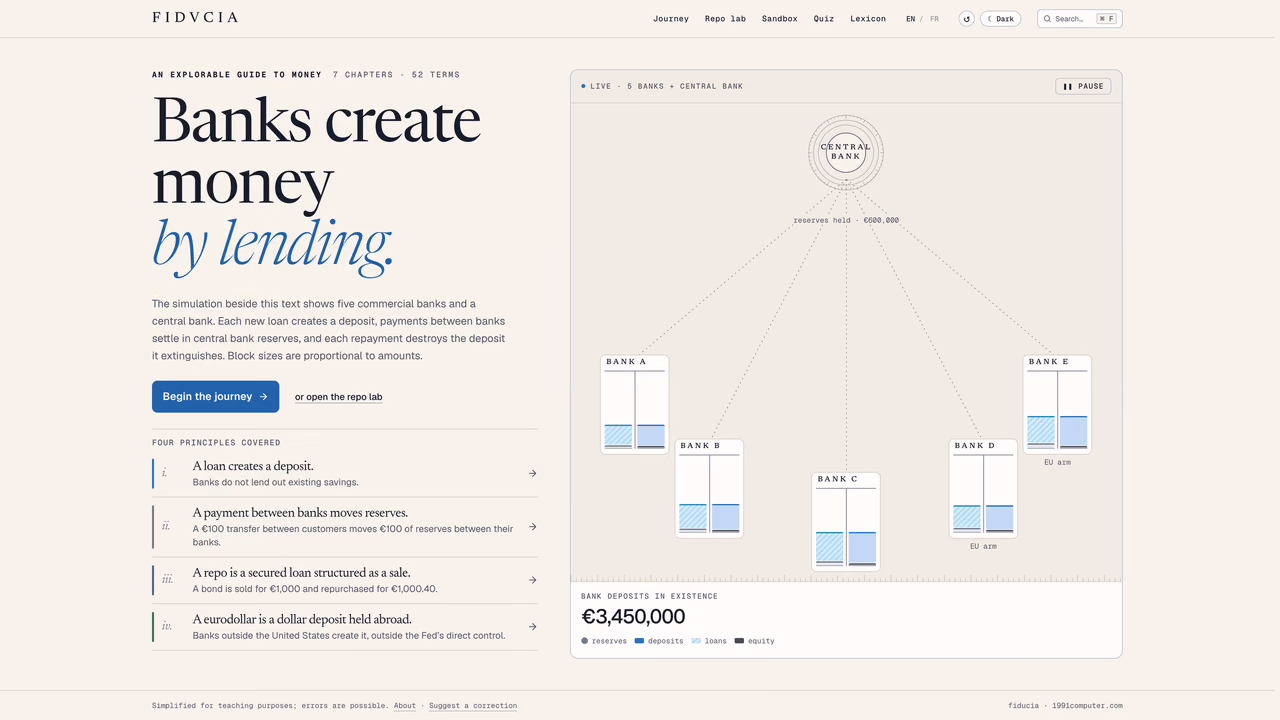
Task: Click 'BANK DEPOSITS IN EXISTENCE' heading
Action: 650,597
